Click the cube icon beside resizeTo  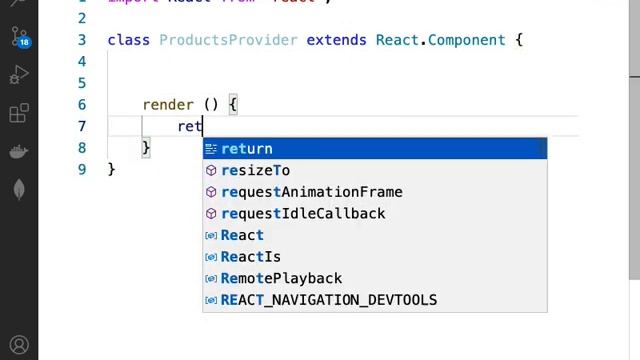tap(211, 170)
